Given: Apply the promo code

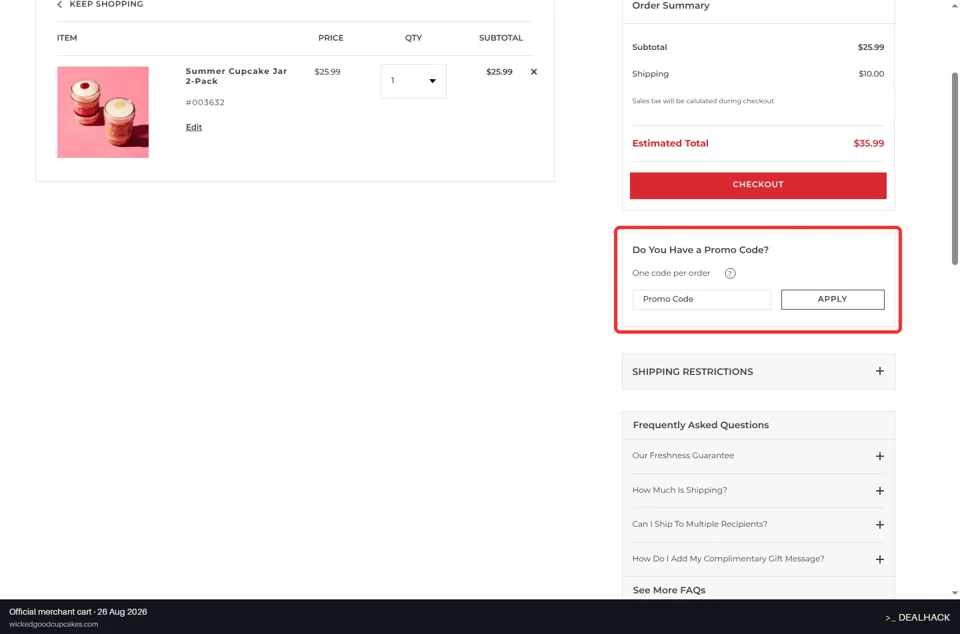Looking at the screenshot, I should 833,299.
